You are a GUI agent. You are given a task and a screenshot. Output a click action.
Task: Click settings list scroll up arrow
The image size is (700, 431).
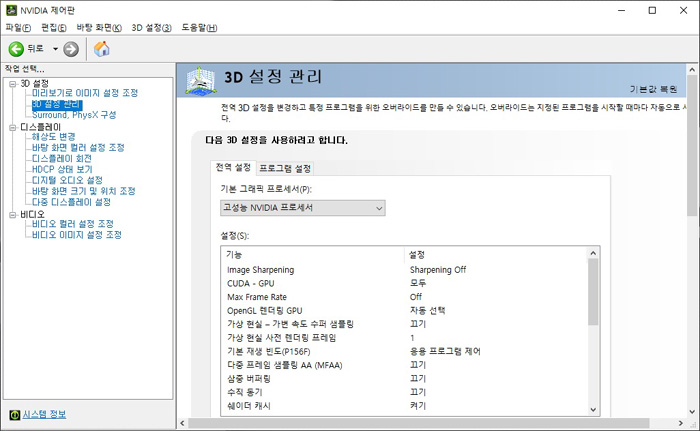click(x=593, y=253)
